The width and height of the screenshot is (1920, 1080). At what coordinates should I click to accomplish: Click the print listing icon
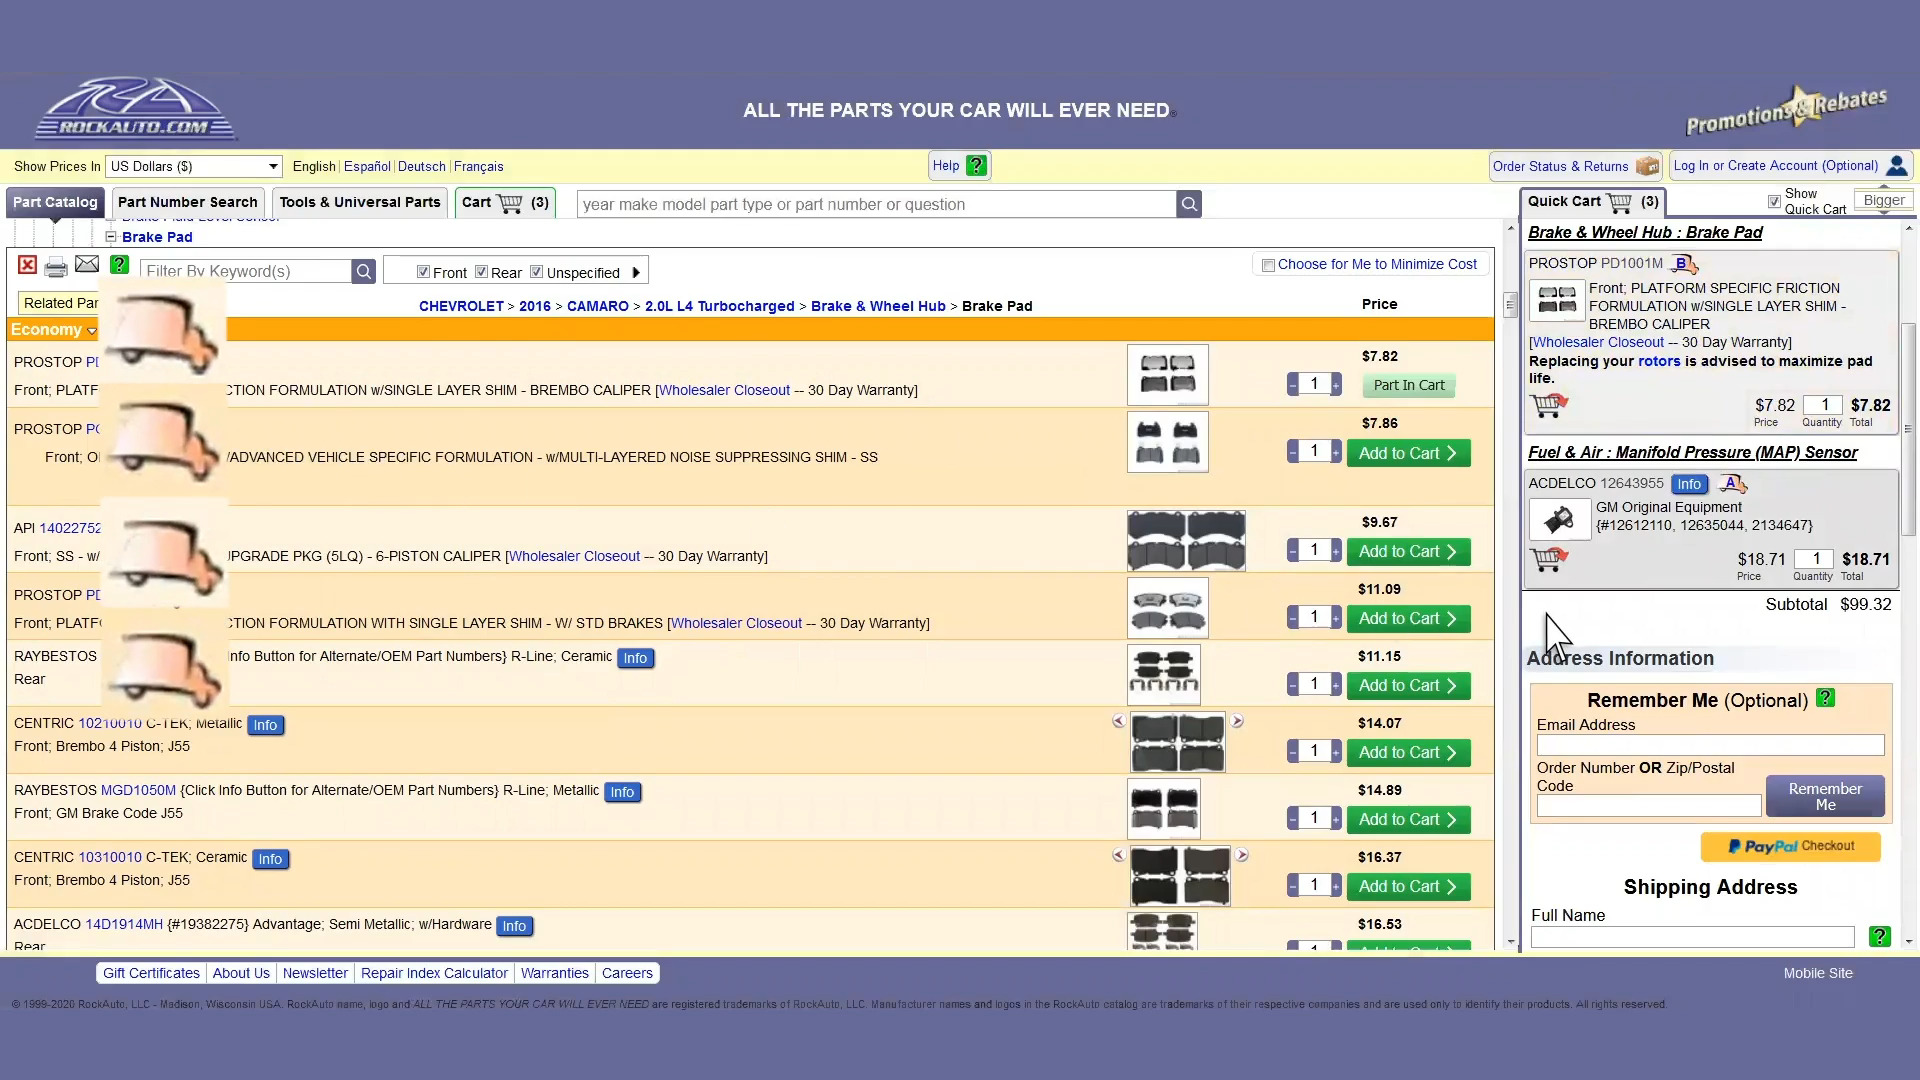pyautogui.click(x=56, y=266)
